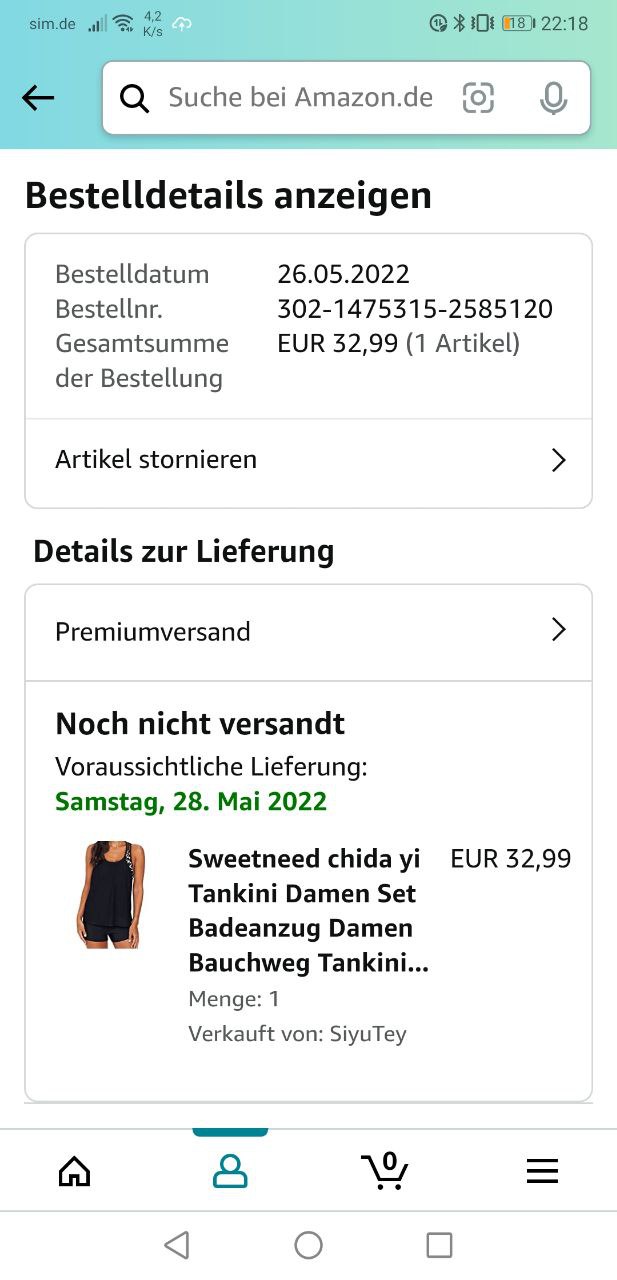617x1280 pixels.
Task: Open the shopping cart icon
Action: [385, 1171]
